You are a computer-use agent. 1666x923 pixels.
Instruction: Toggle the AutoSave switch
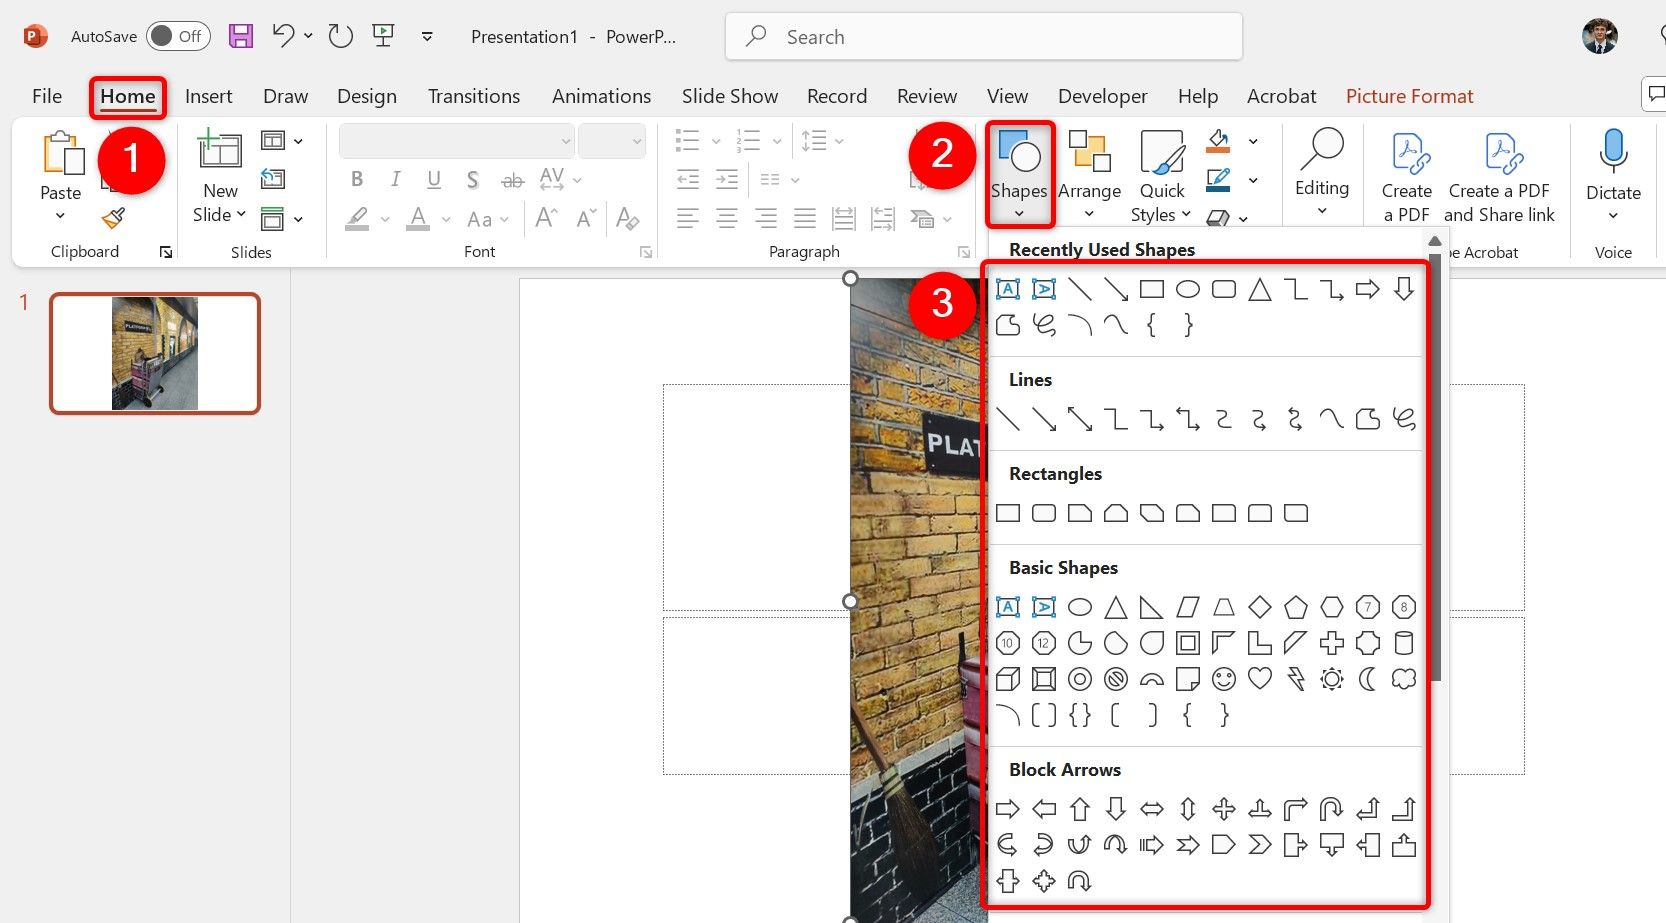[177, 35]
